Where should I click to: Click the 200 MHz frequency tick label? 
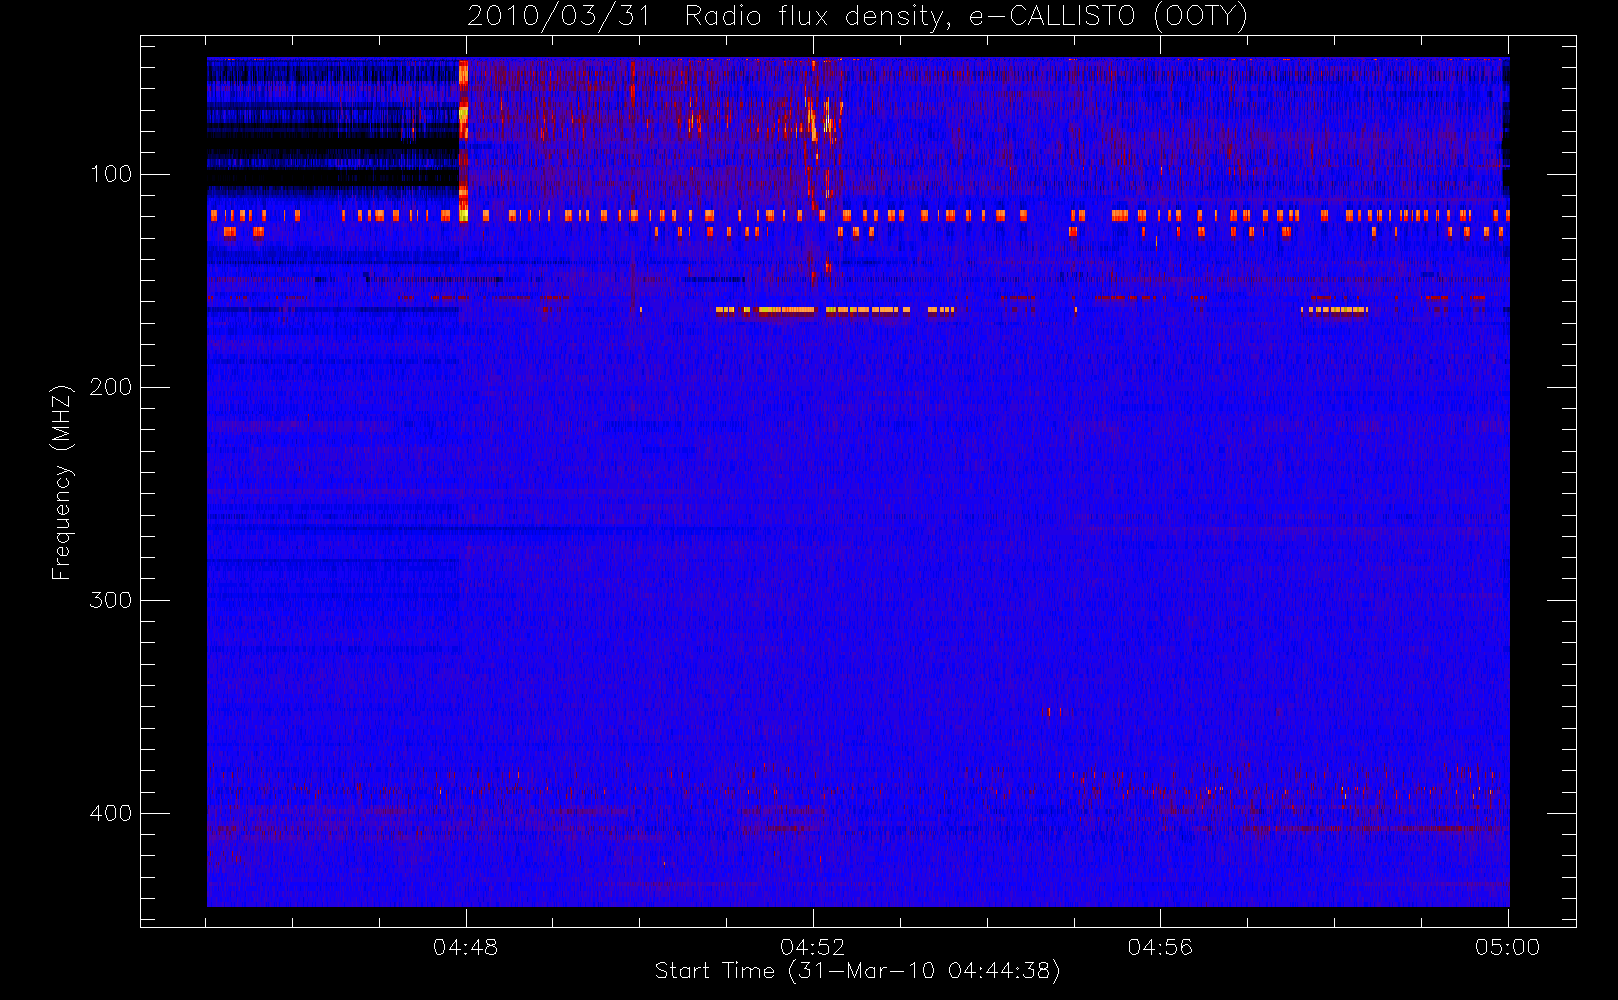(x=111, y=387)
